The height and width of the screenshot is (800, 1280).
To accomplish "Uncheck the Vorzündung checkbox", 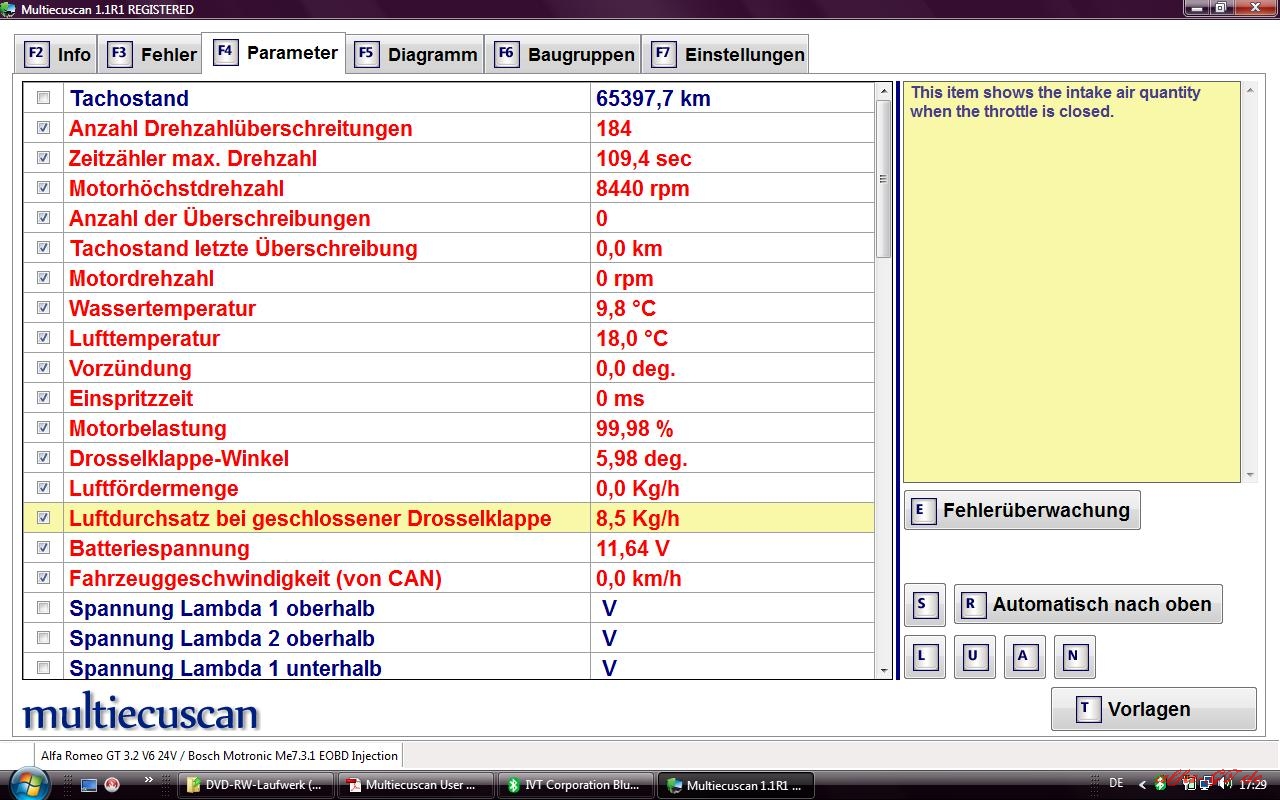I will [43, 368].
